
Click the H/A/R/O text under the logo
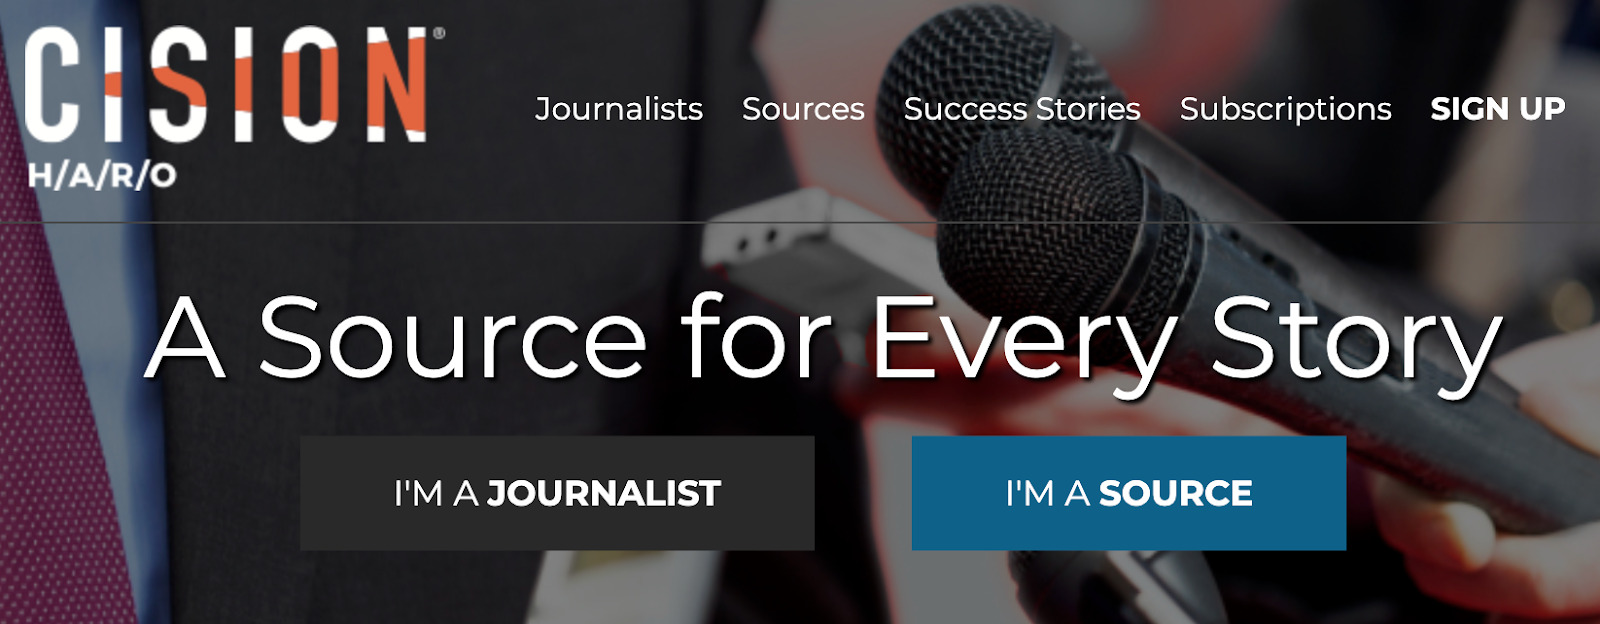coord(102,175)
